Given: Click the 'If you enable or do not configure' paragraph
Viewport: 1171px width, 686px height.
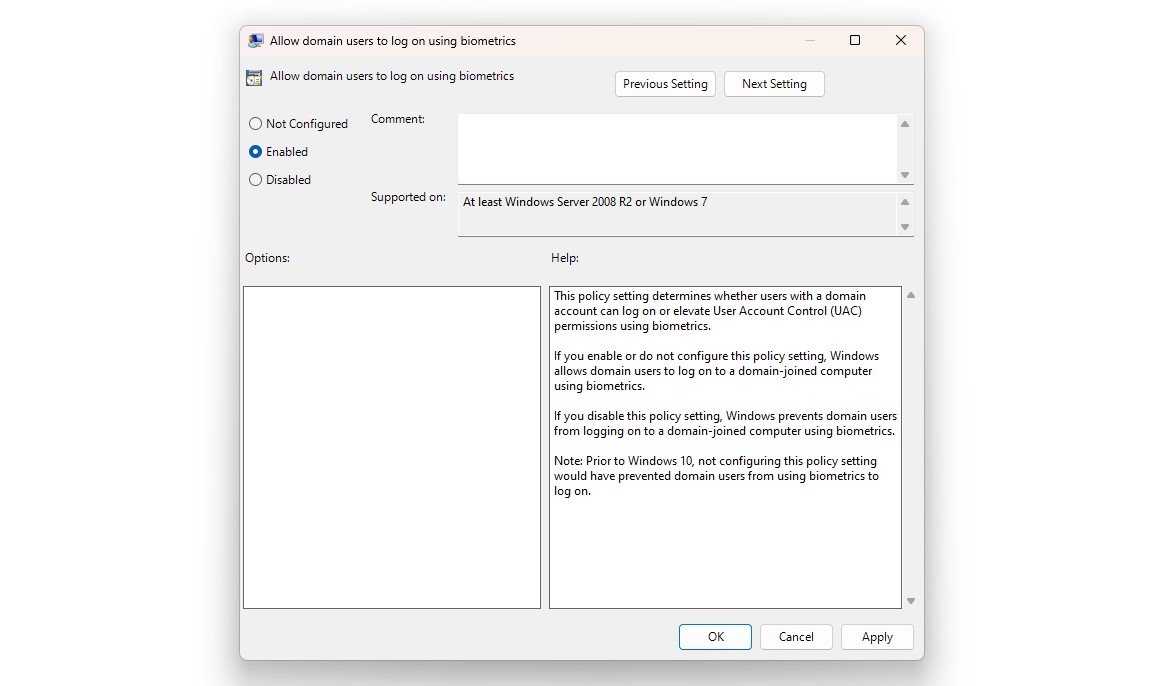Looking at the screenshot, I should pos(716,371).
